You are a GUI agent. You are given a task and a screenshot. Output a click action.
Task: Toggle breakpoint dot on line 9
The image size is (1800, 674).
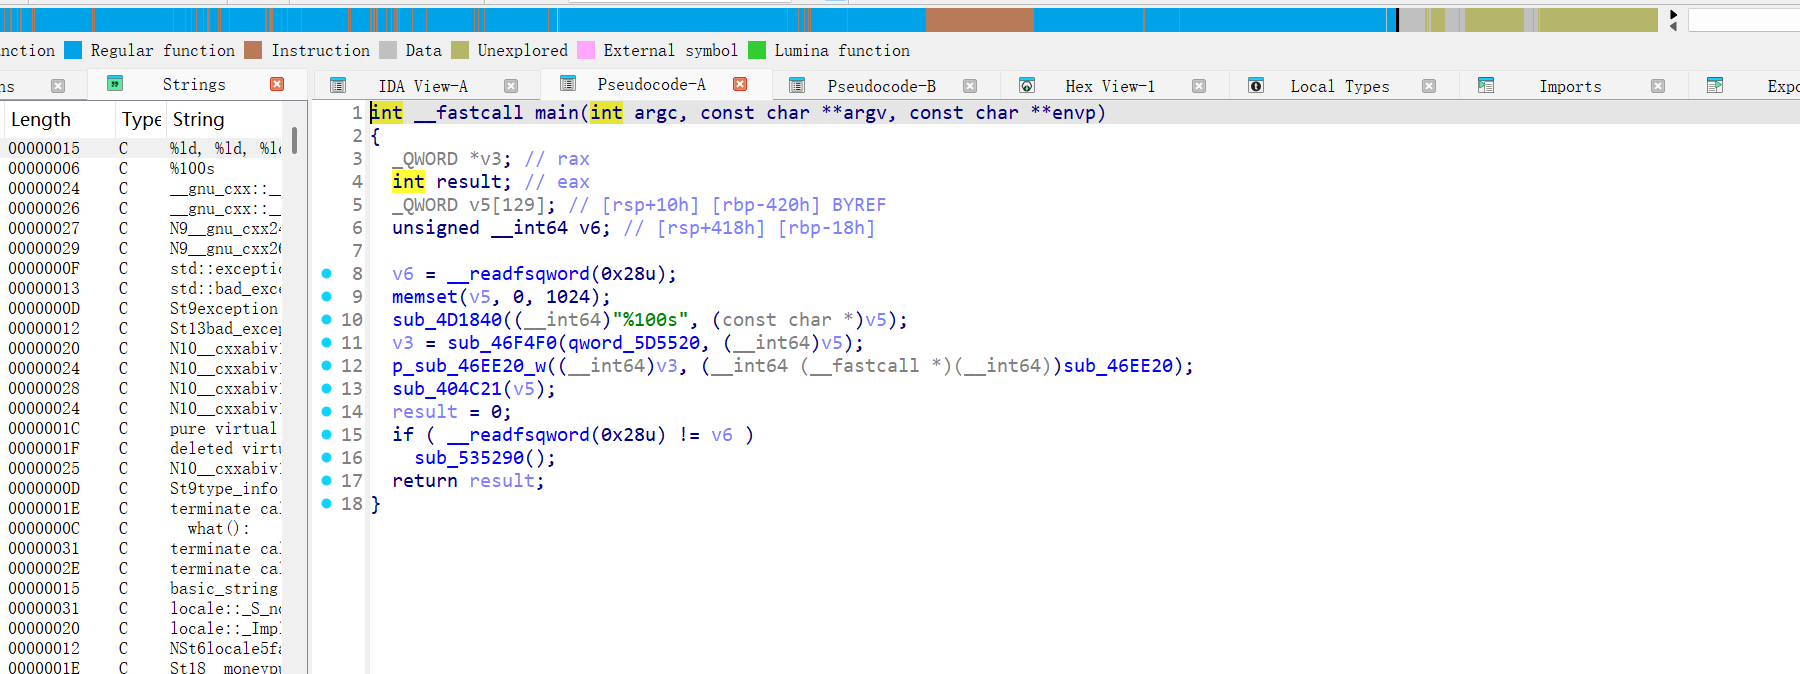327,296
